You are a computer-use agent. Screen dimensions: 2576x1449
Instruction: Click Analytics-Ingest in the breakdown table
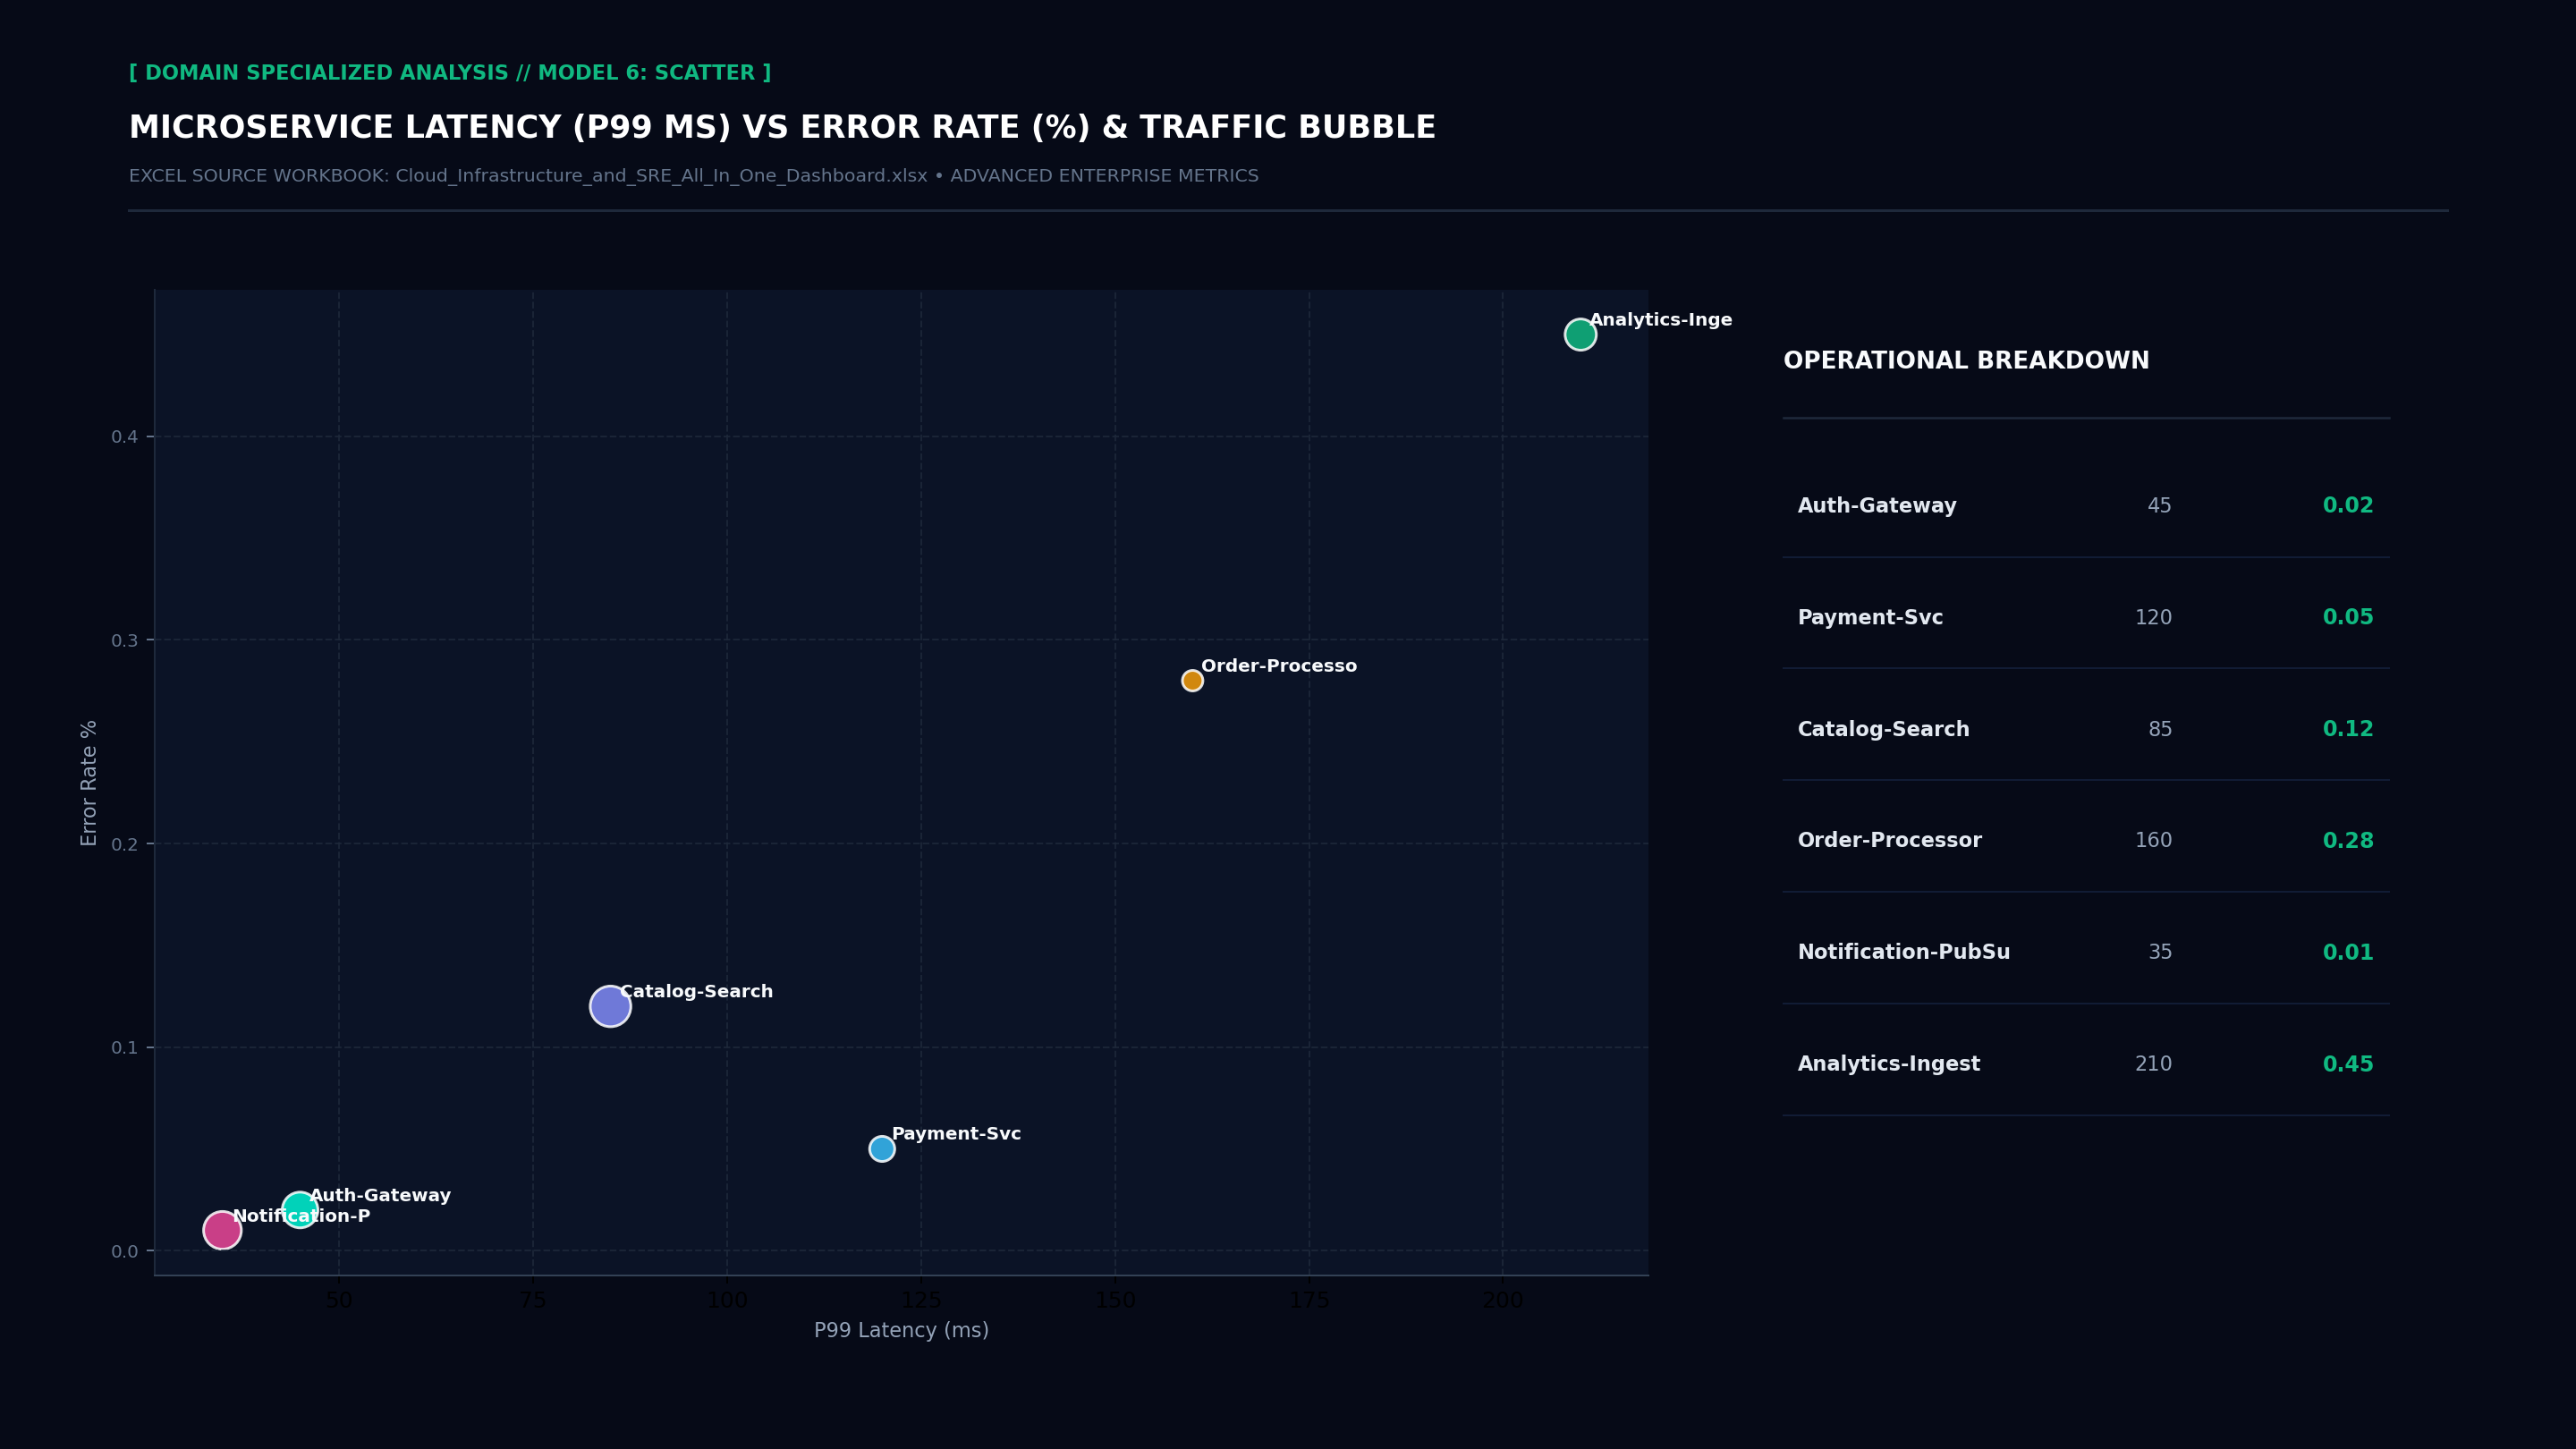[x=1888, y=1065]
